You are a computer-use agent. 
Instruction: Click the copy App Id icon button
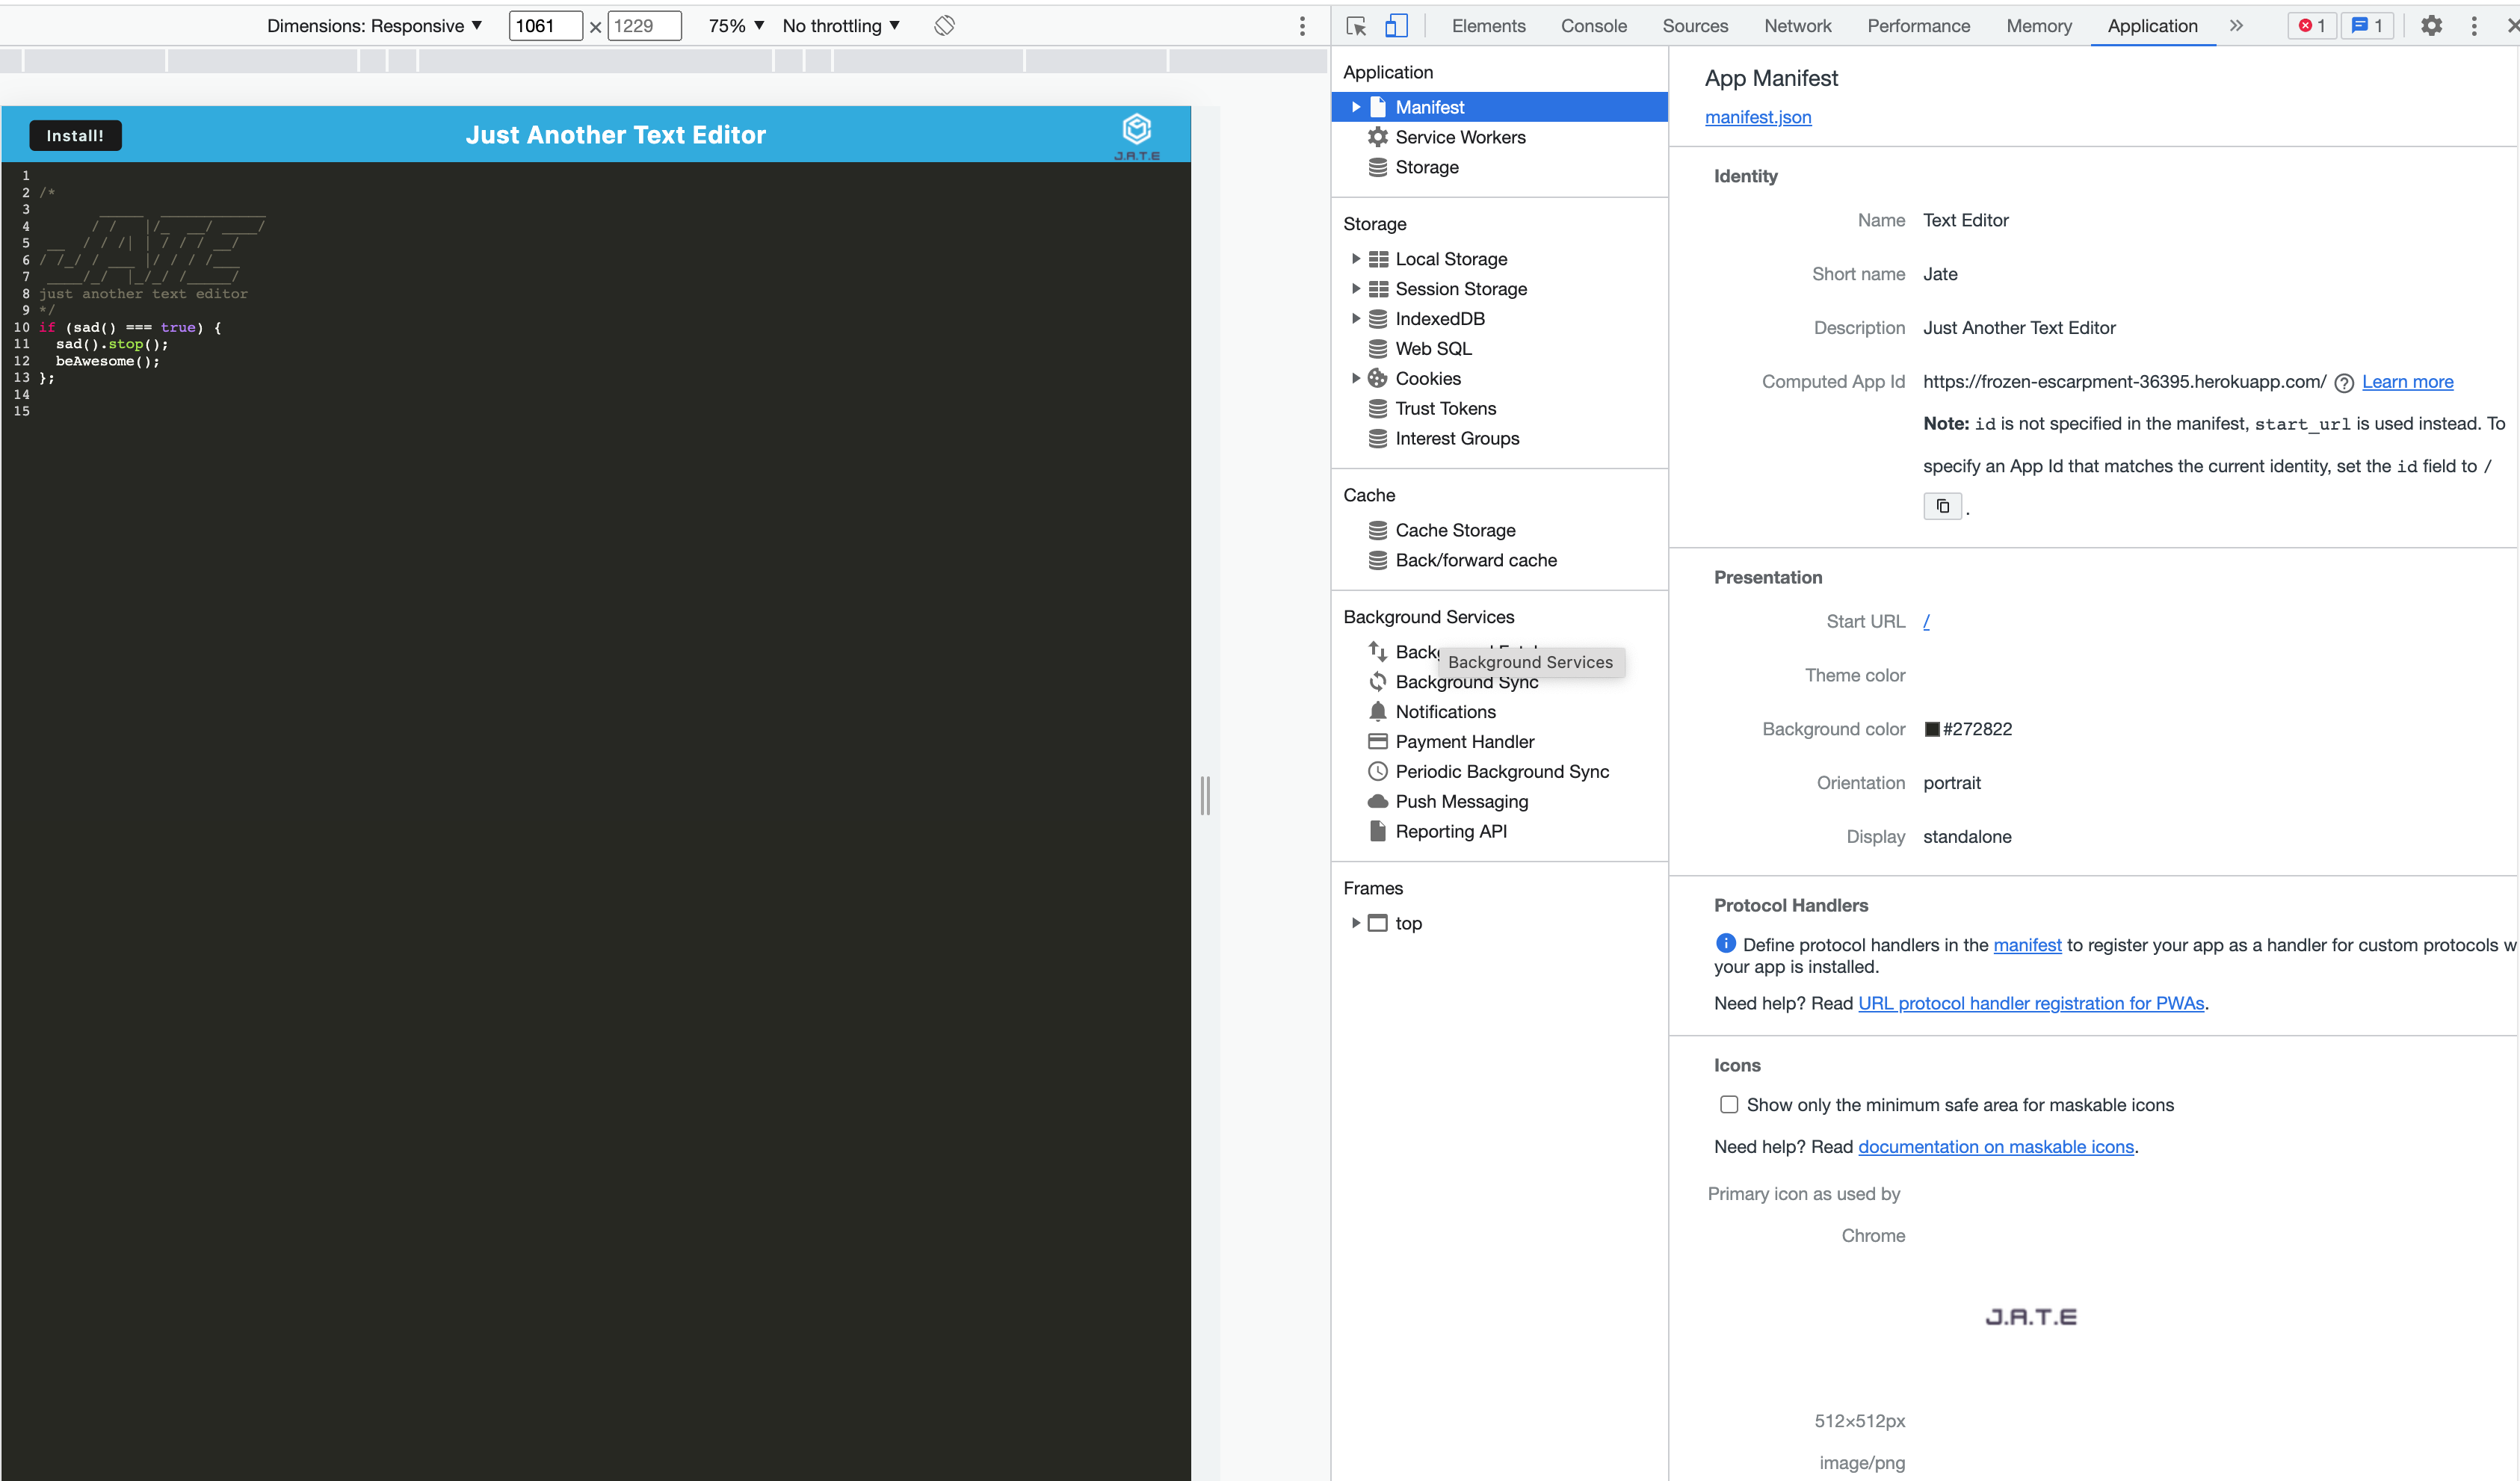[1942, 506]
